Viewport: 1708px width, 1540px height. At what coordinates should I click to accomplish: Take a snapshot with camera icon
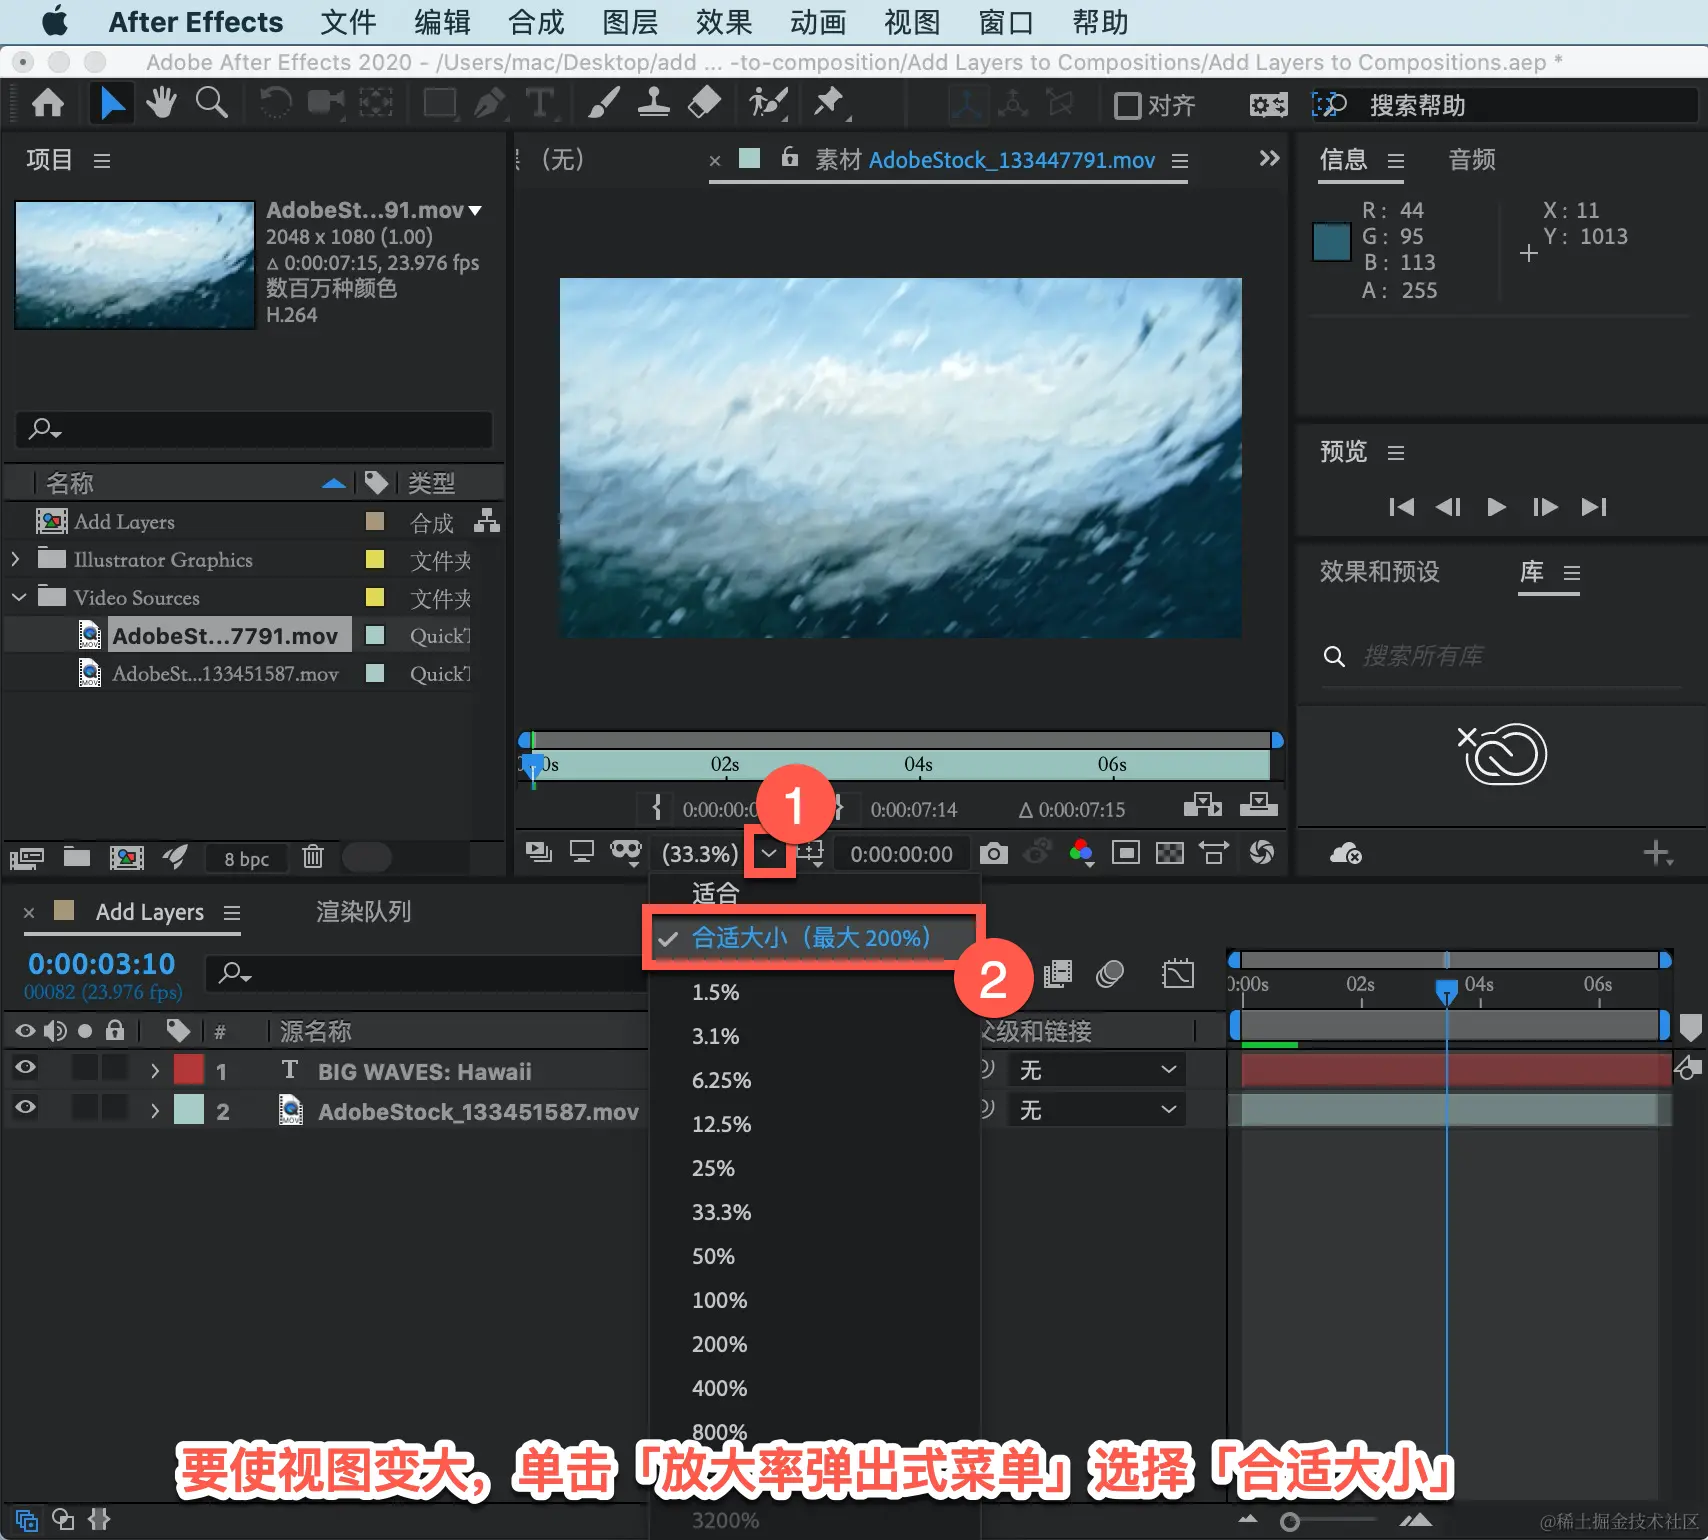coord(994,853)
